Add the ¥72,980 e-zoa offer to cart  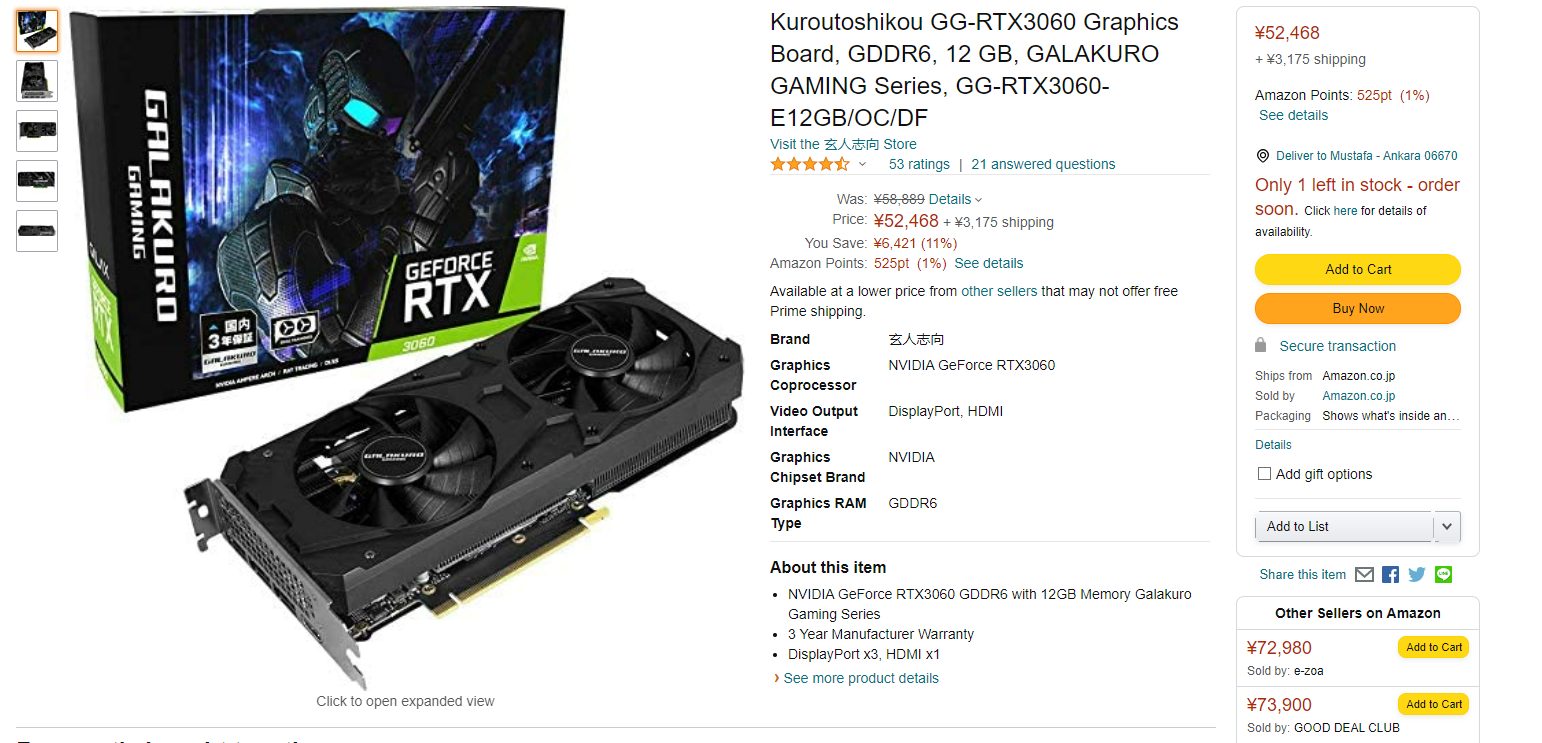pyautogui.click(x=1434, y=647)
